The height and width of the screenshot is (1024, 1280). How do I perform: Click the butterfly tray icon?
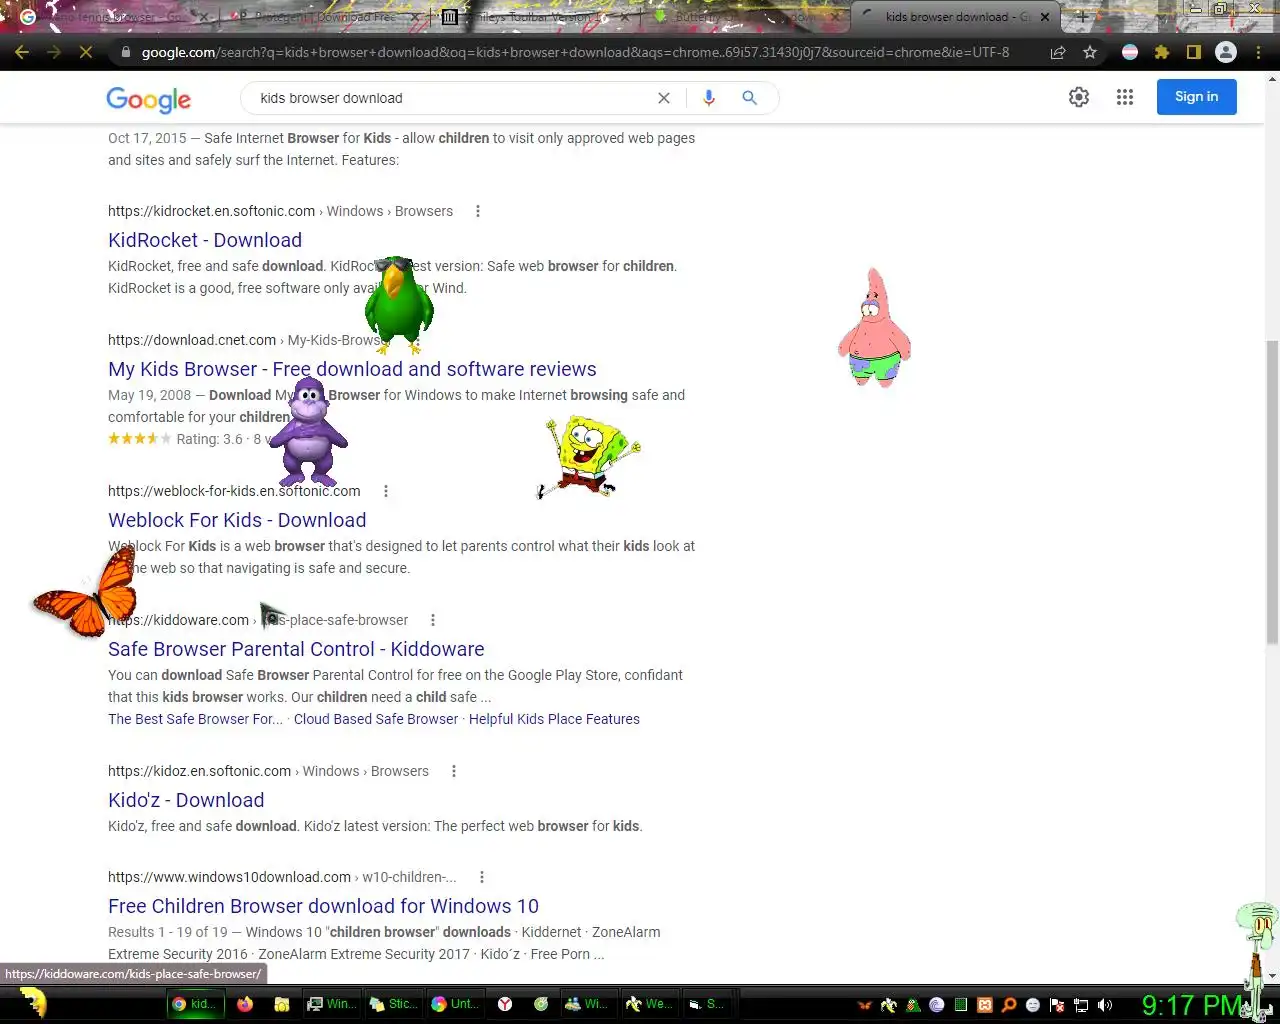pos(865,1005)
